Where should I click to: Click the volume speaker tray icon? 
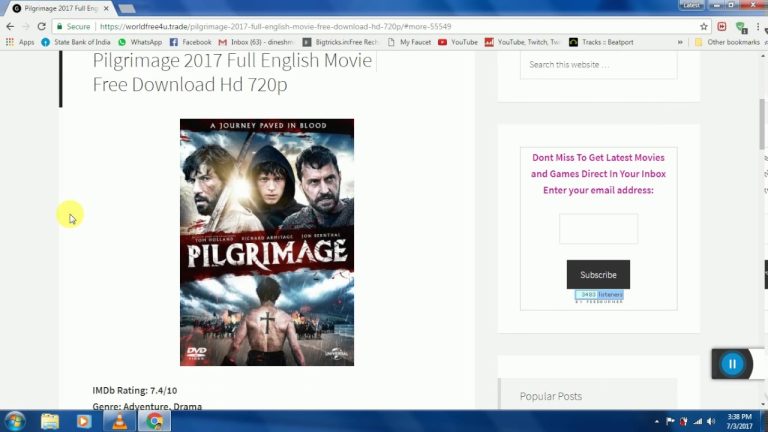tap(711, 421)
